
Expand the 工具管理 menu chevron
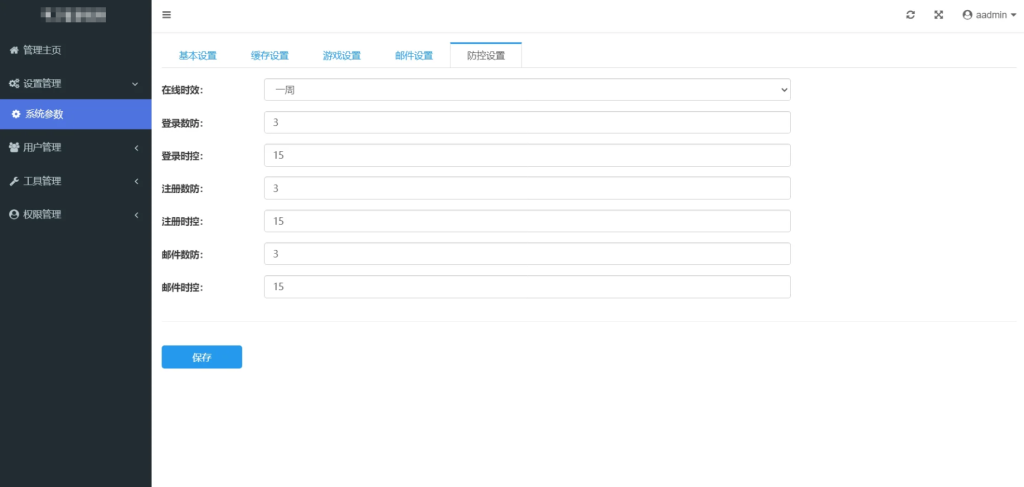coord(135,181)
